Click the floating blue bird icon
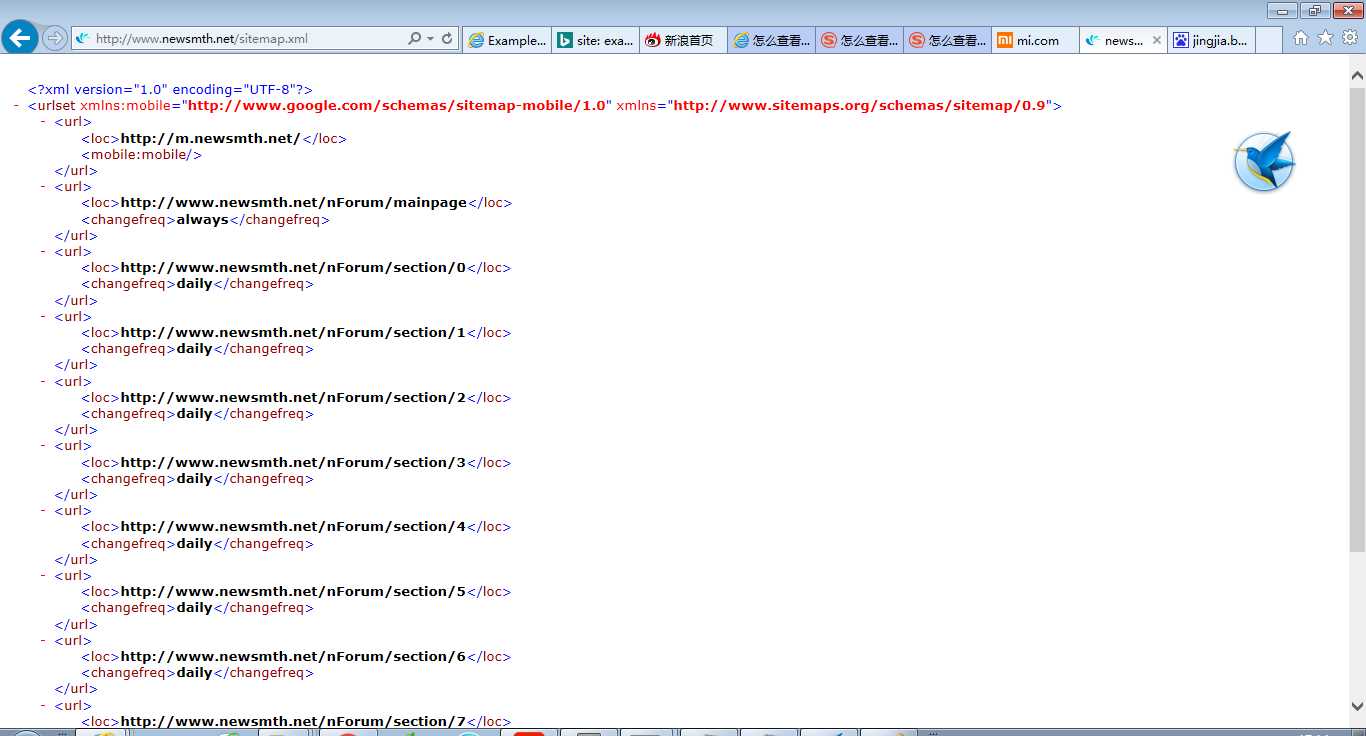The image size is (1366, 736). [x=1264, y=161]
